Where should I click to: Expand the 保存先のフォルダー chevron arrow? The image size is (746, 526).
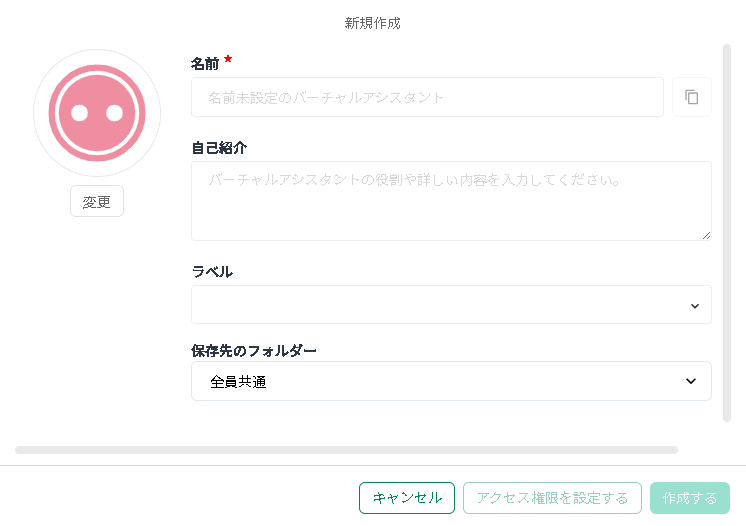click(690, 381)
